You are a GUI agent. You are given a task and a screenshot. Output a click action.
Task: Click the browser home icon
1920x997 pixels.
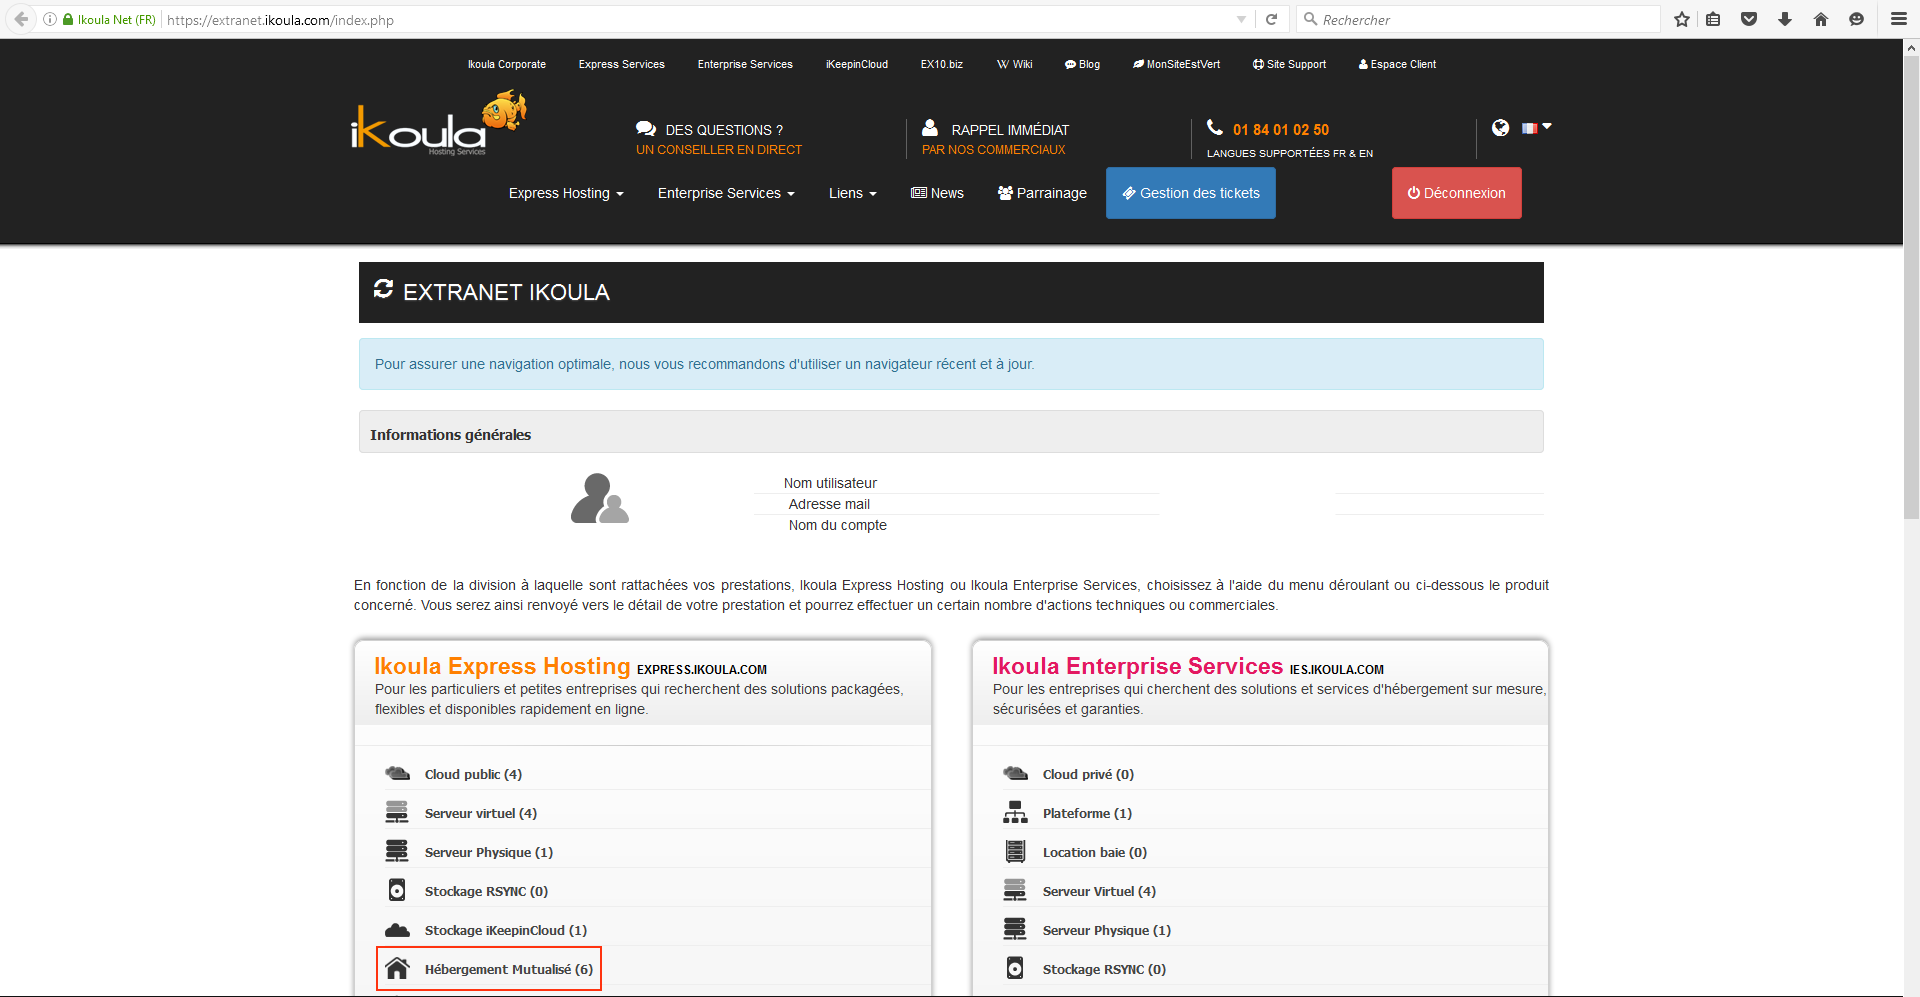click(1821, 19)
